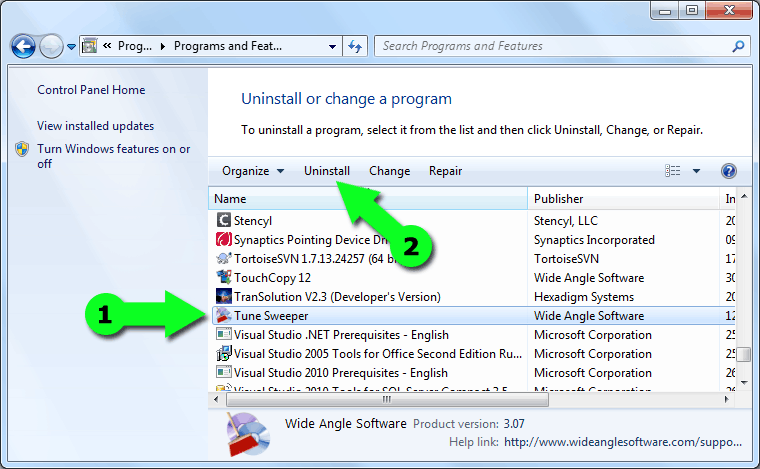Click the large Tune Sweeper details icon
Image resolution: width=760 pixels, height=469 pixels.
pyautogui.click(x=248, y=434)
